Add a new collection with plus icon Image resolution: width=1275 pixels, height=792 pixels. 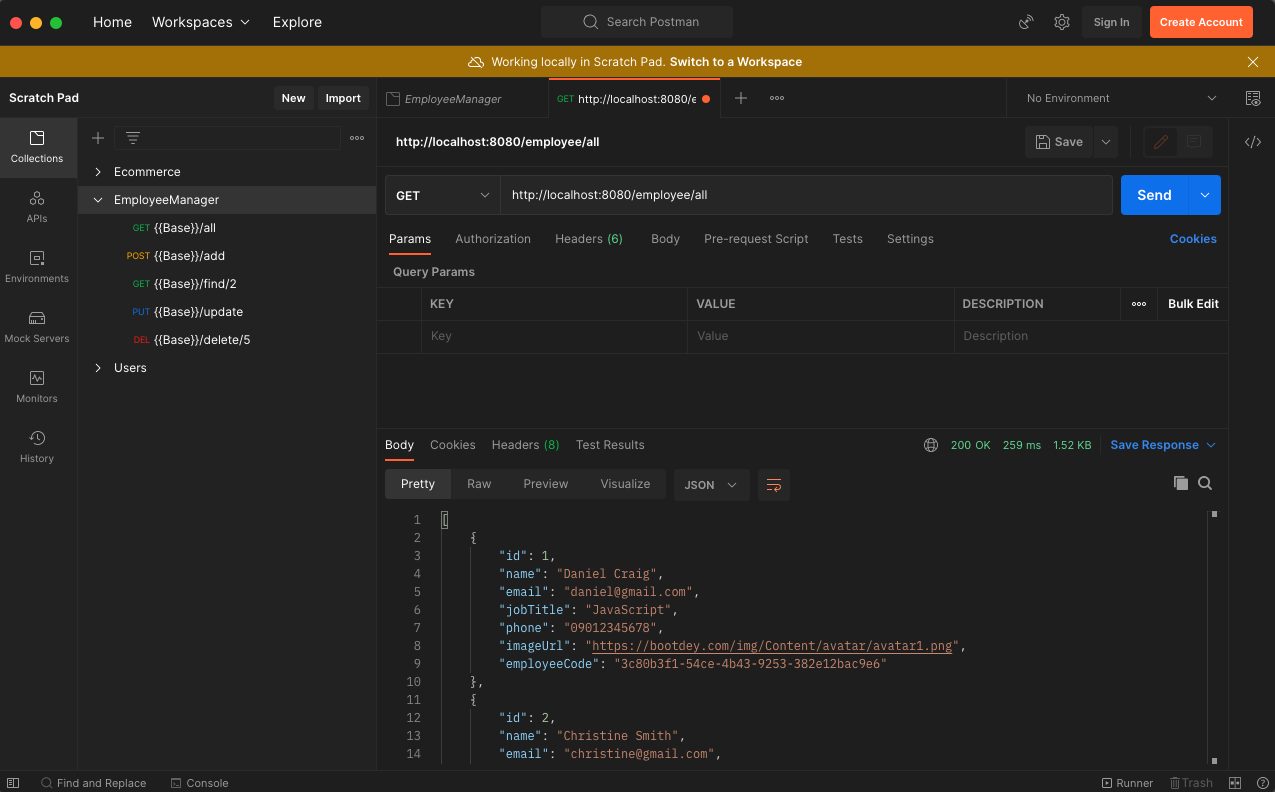click(98, 138)
